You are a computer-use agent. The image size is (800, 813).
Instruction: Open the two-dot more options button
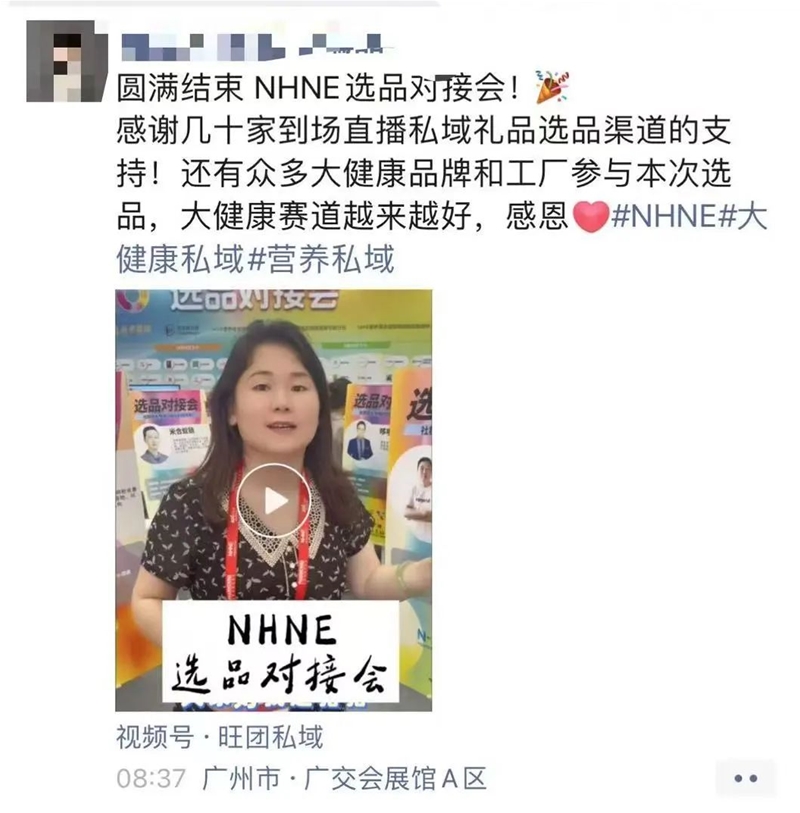tap(746, 778)
